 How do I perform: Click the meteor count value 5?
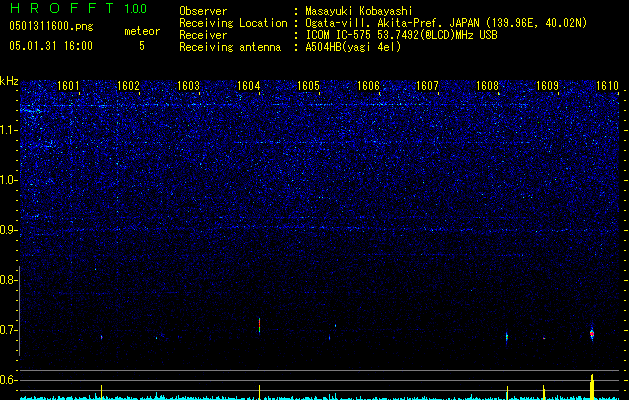(x=142, y=46)
